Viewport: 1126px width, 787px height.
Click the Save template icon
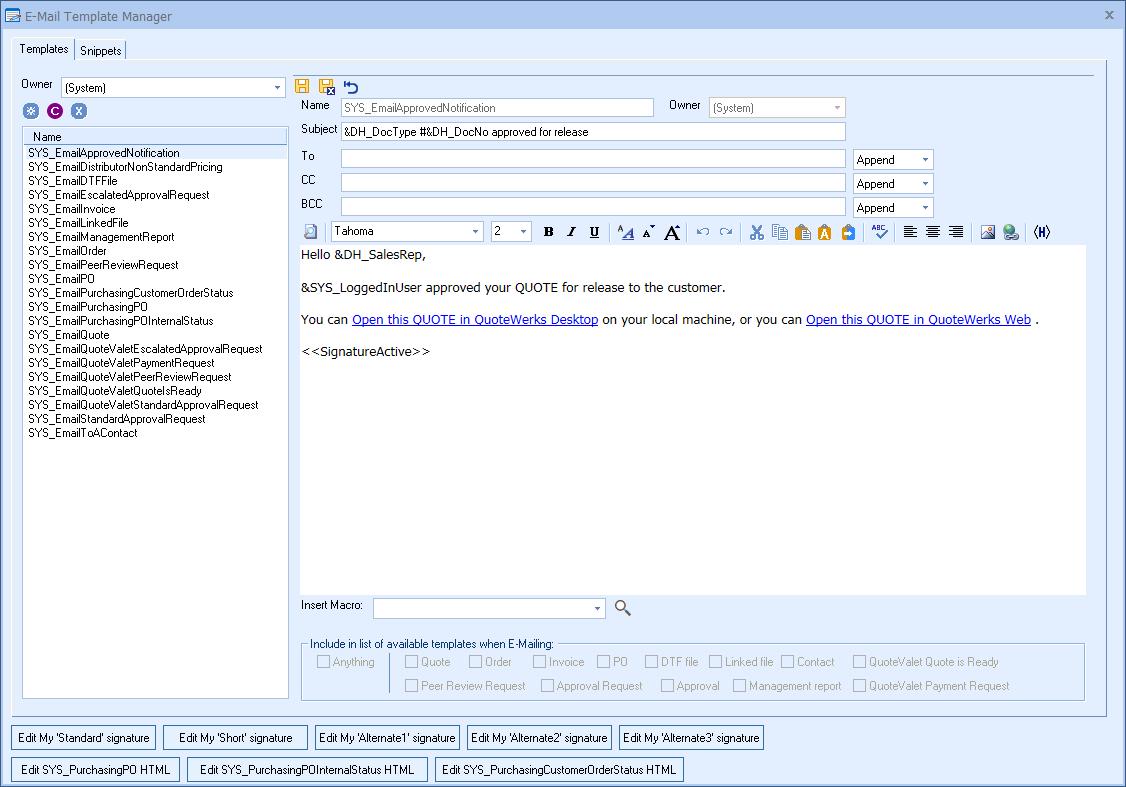pos(302,87)
